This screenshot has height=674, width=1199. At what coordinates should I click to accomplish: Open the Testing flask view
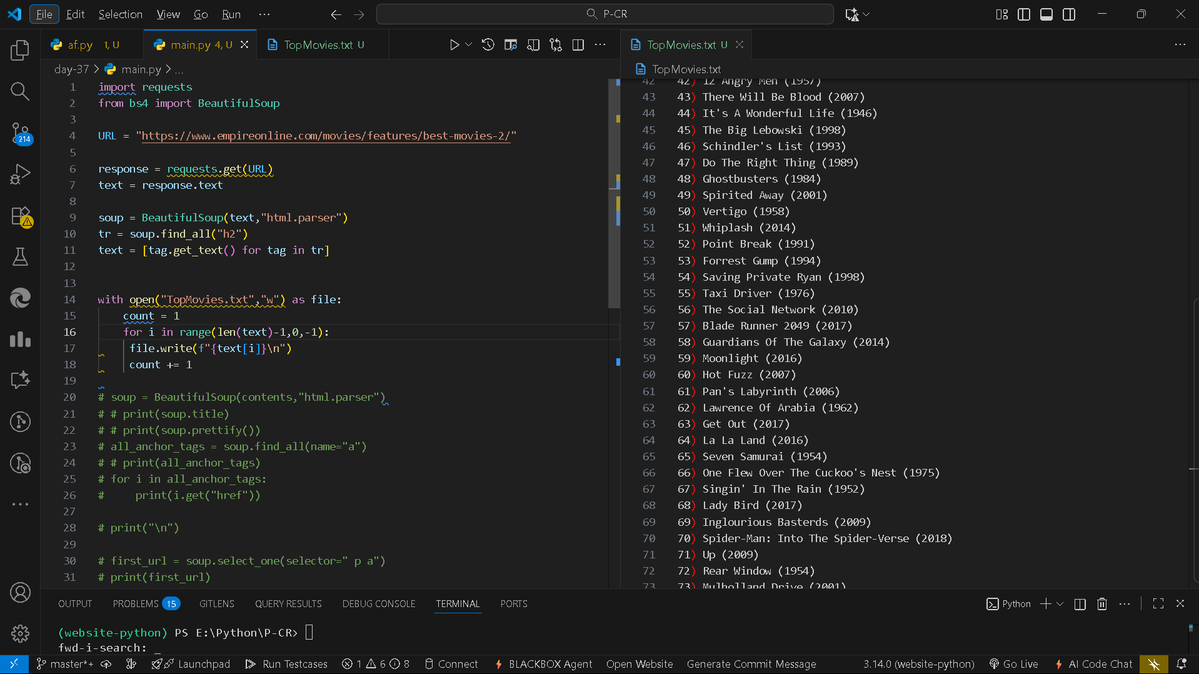point(20,257)
